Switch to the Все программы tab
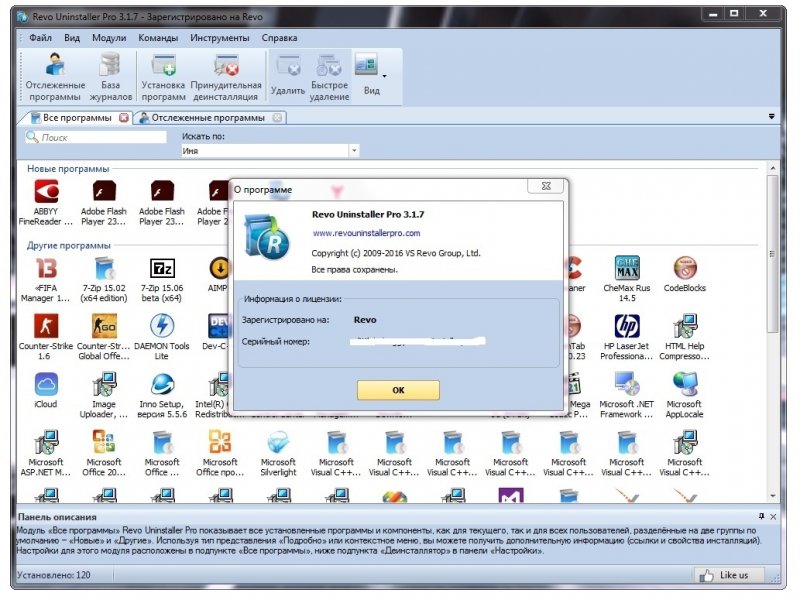The image size is (800, 600). pyautogui.click(x=76, y=118)
